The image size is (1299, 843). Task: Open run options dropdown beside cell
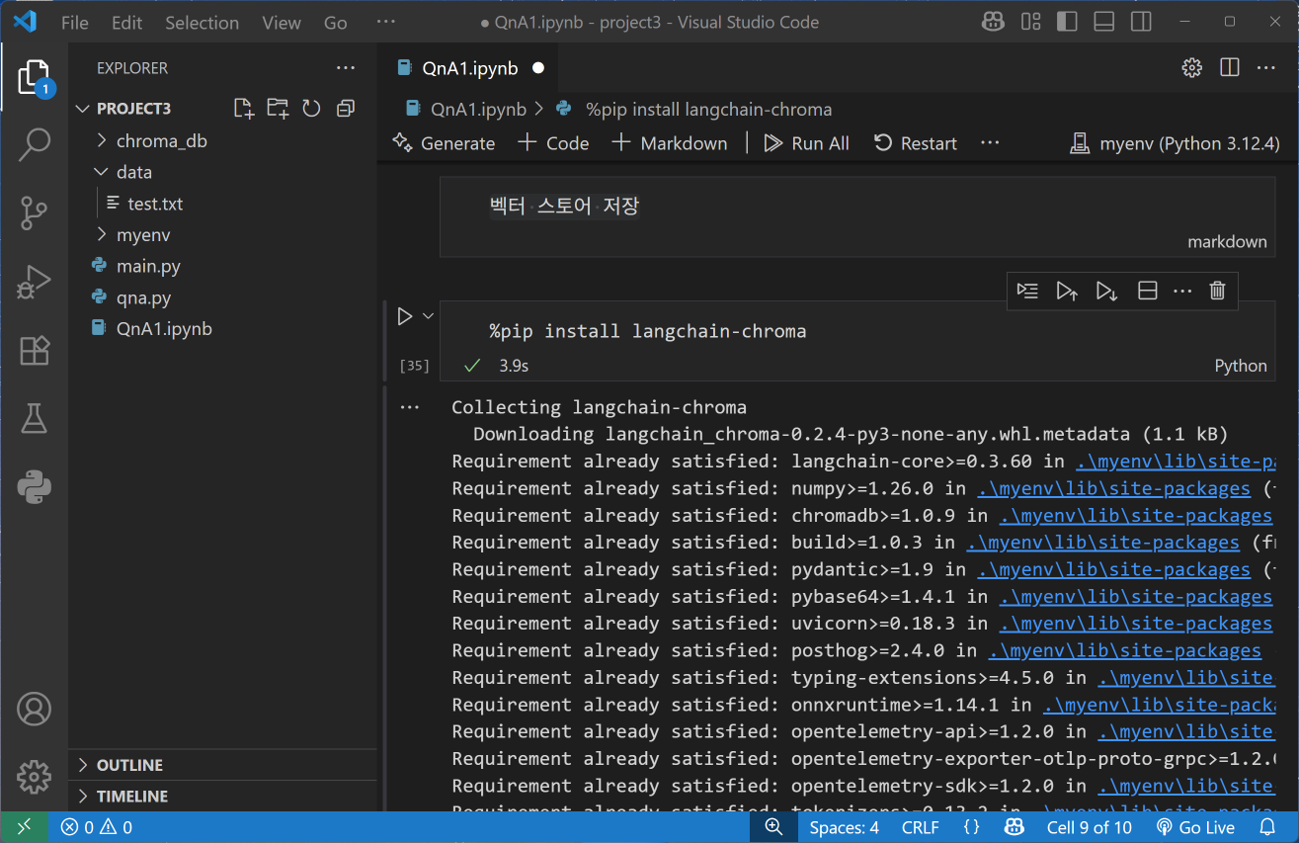428,316
